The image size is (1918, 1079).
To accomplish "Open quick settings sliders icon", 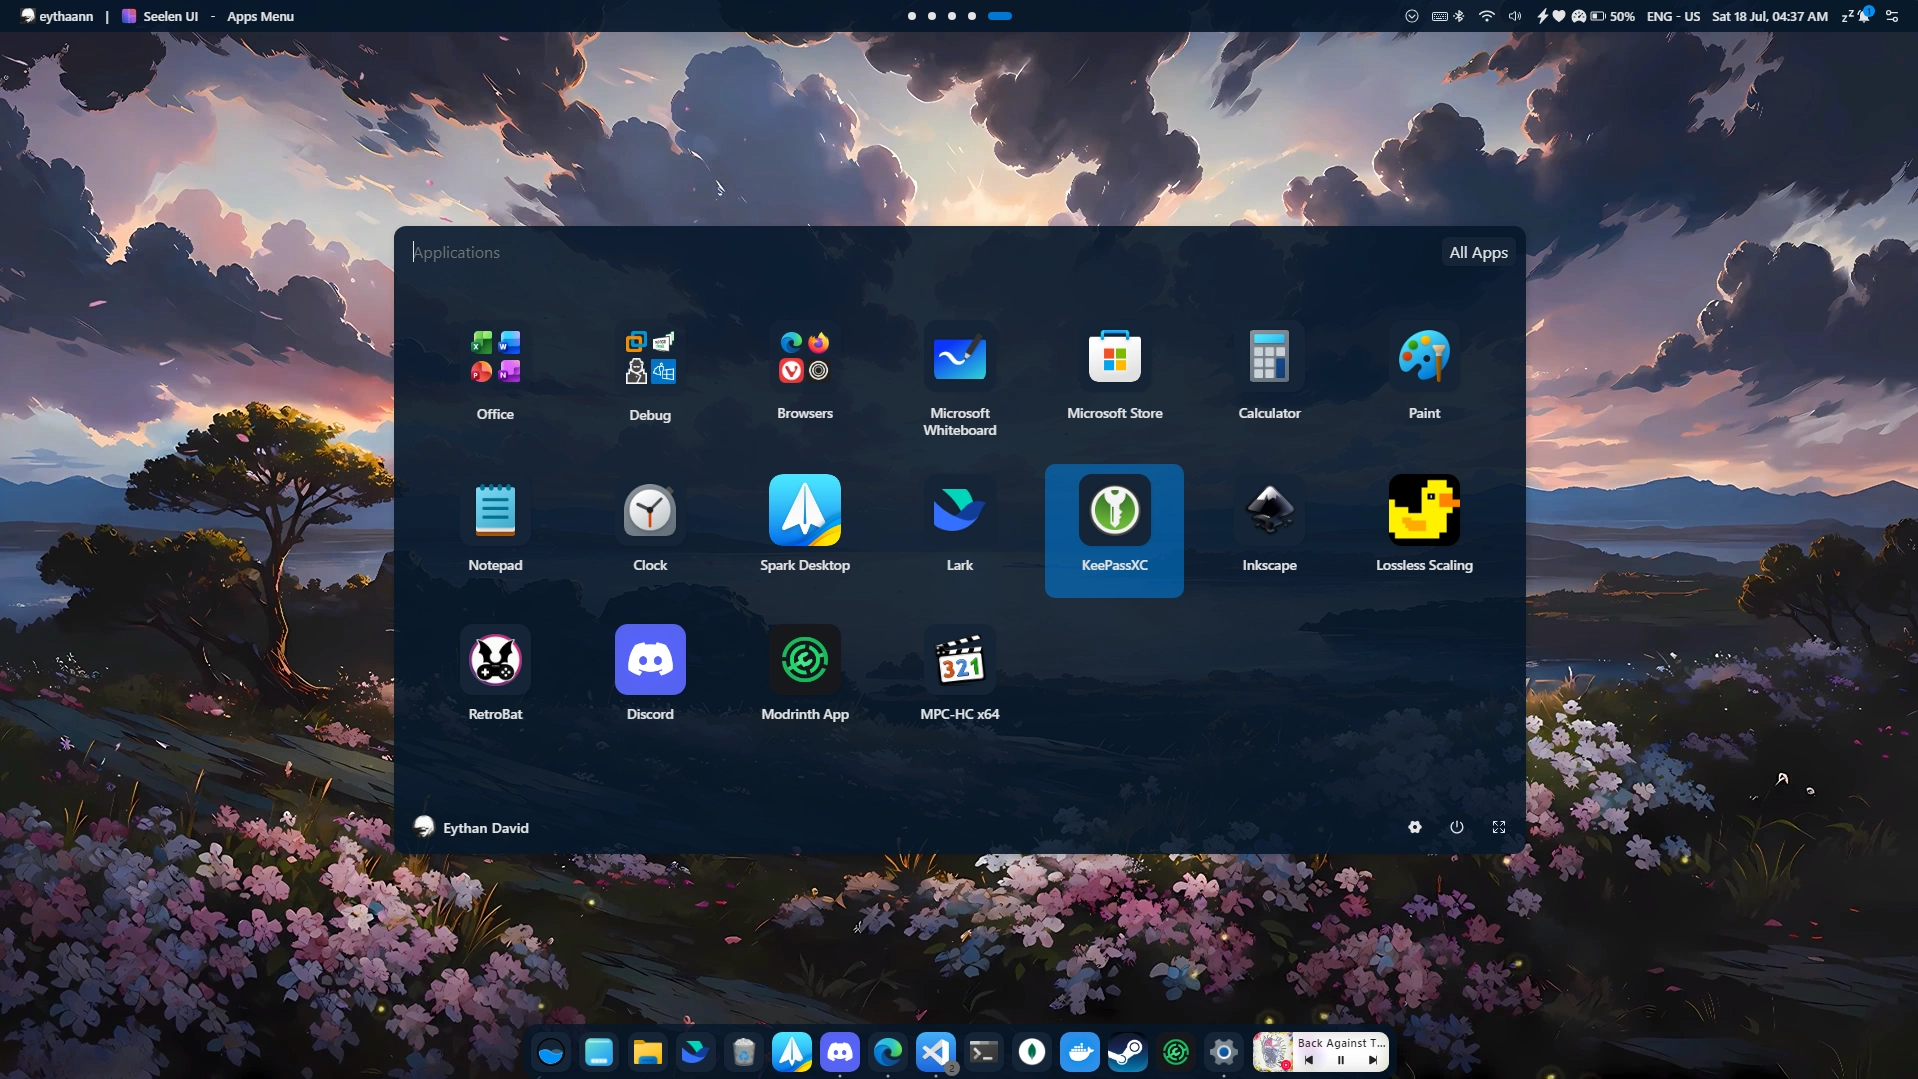I will pos(1892,16).
